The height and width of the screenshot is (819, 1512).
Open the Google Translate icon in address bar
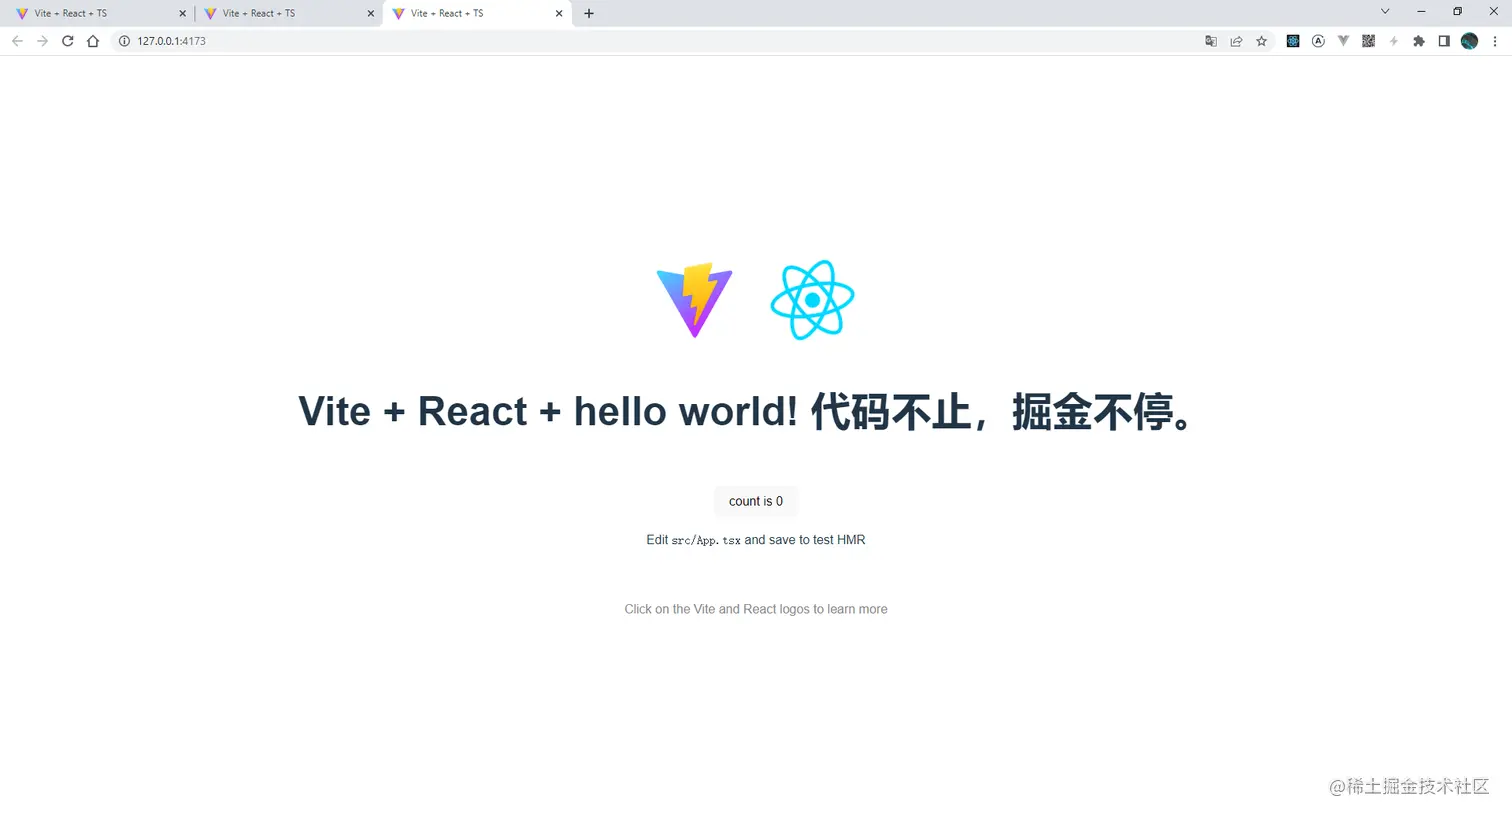tap(1211, 41)
